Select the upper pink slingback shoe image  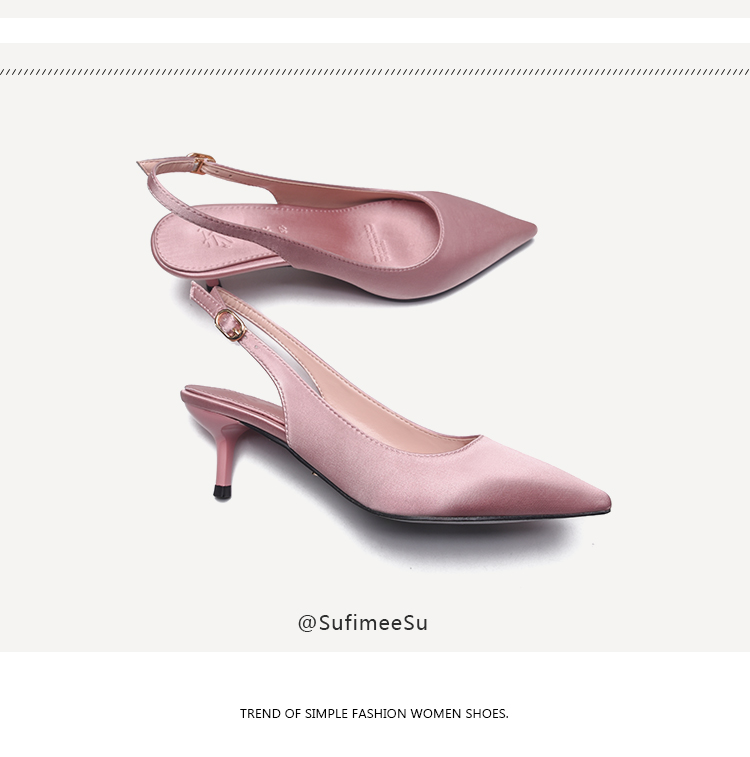click(337, 226)
